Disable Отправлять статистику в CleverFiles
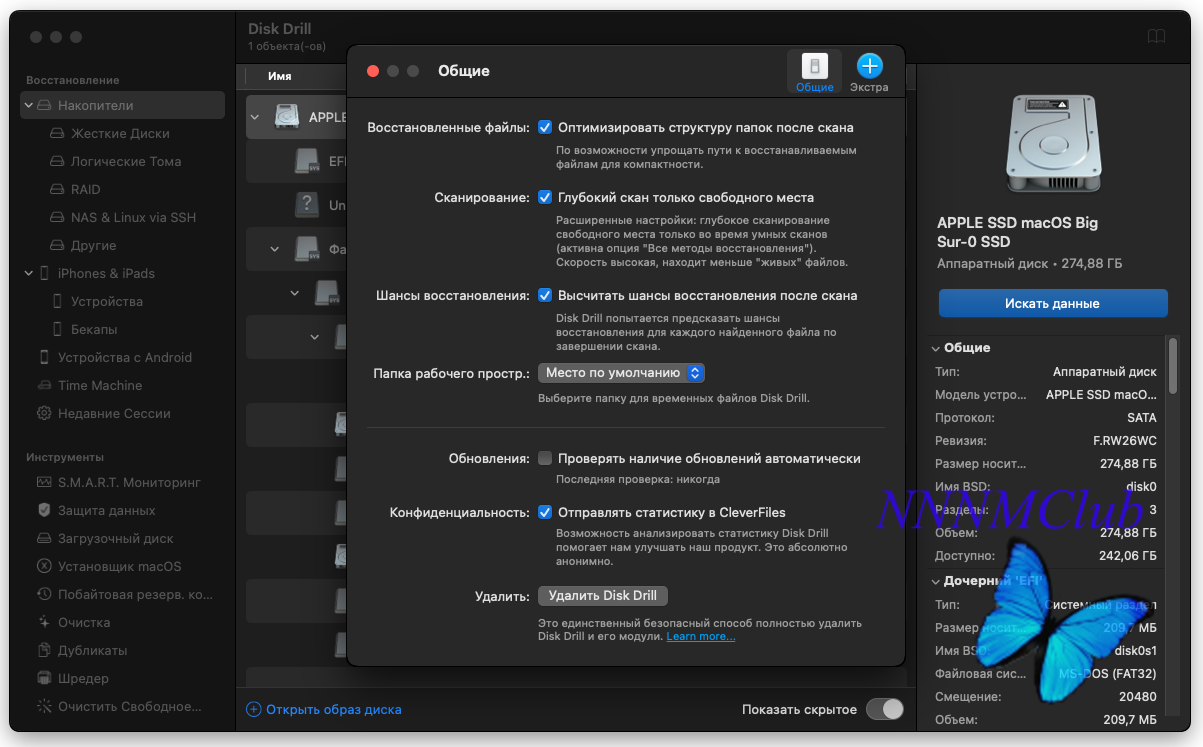The width and height of the screenshot is (1203, 747). (545, 512)
